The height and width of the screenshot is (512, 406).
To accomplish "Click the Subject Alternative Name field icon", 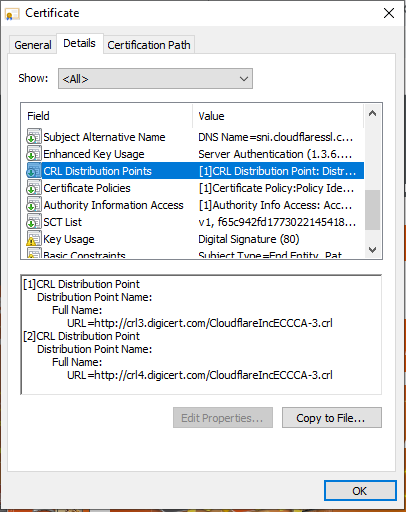I will tap(34, 137).
